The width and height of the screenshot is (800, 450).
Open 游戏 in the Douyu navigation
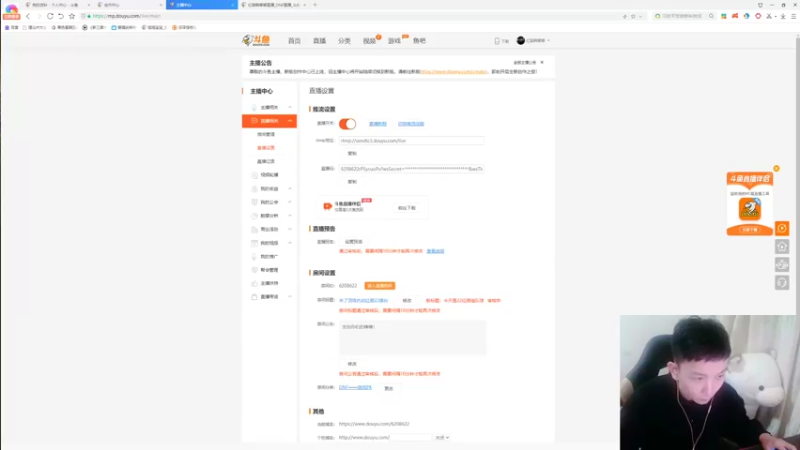[x=394, y=41]
